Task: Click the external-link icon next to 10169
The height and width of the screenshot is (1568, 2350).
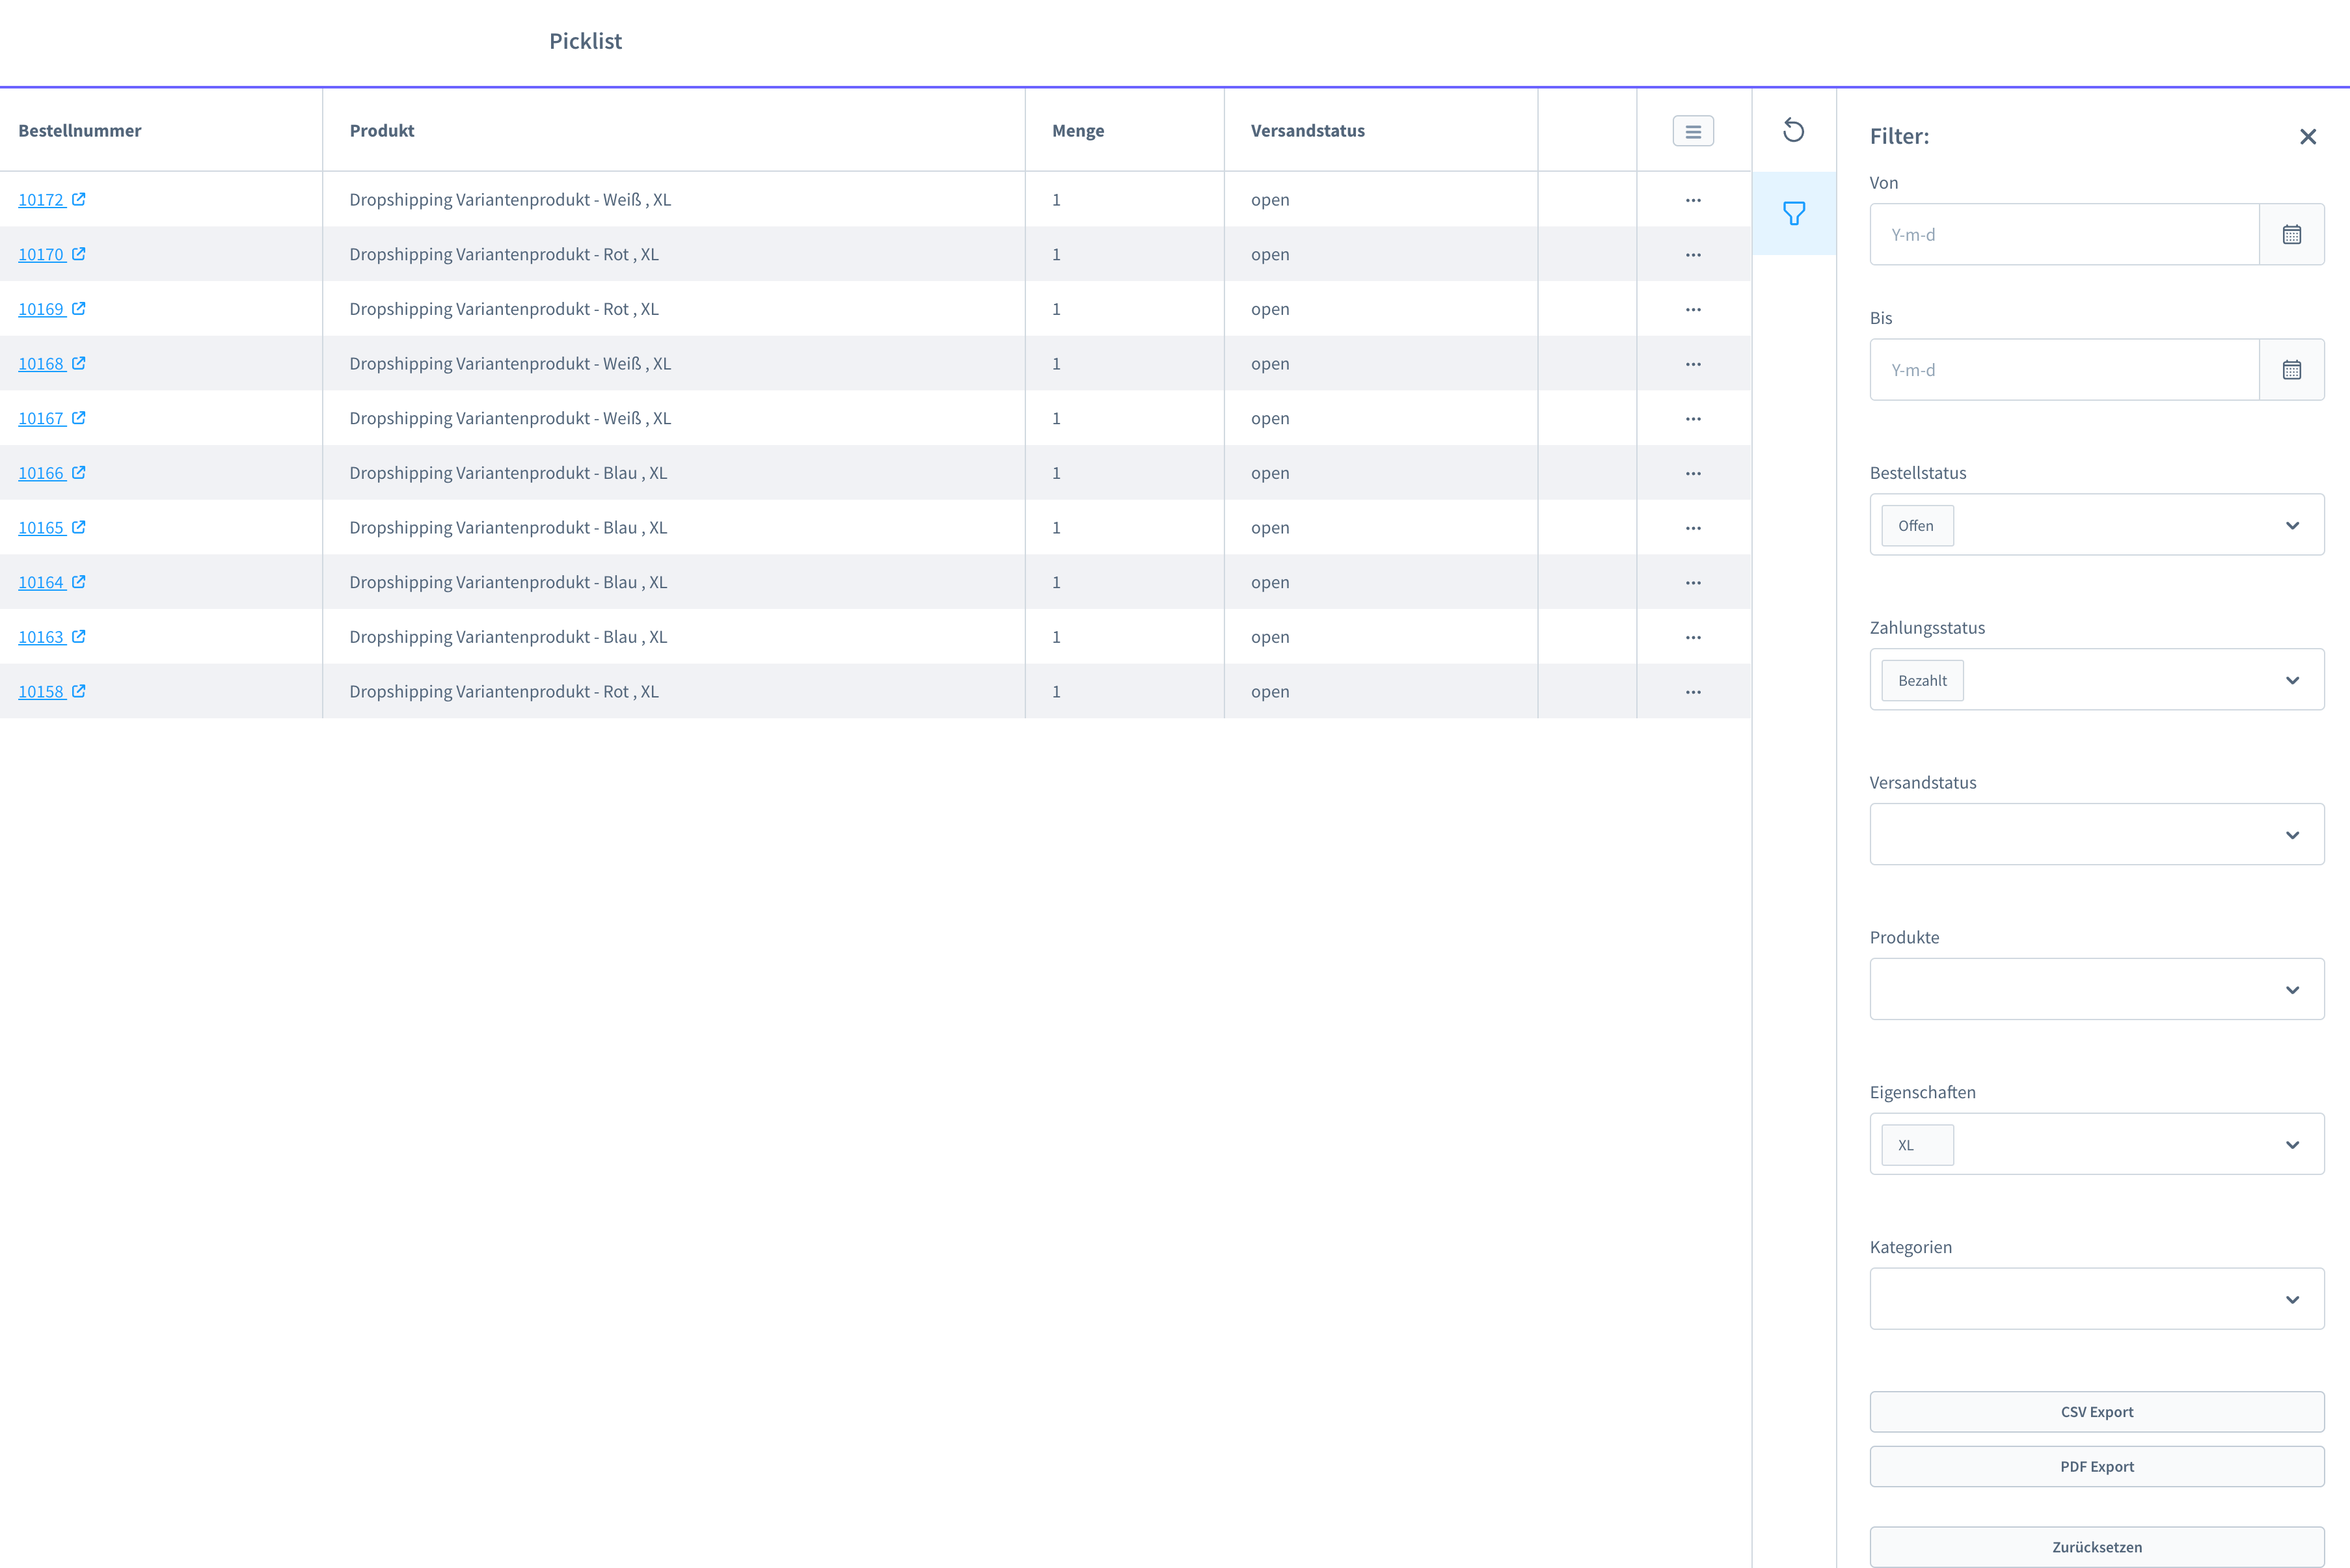Action: 79,308
